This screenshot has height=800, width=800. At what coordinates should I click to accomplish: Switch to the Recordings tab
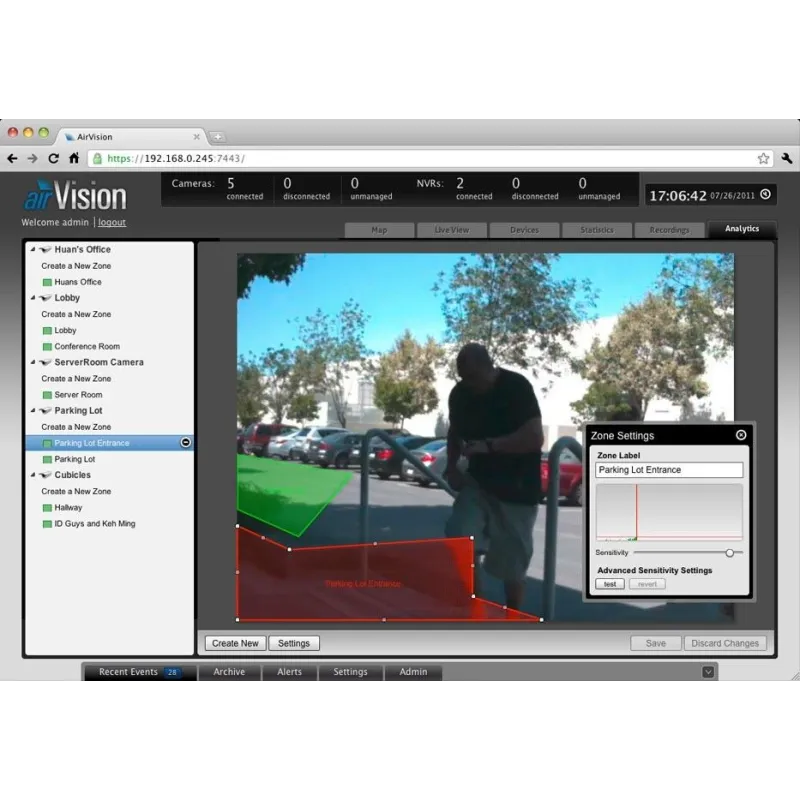tap(669, 230)
